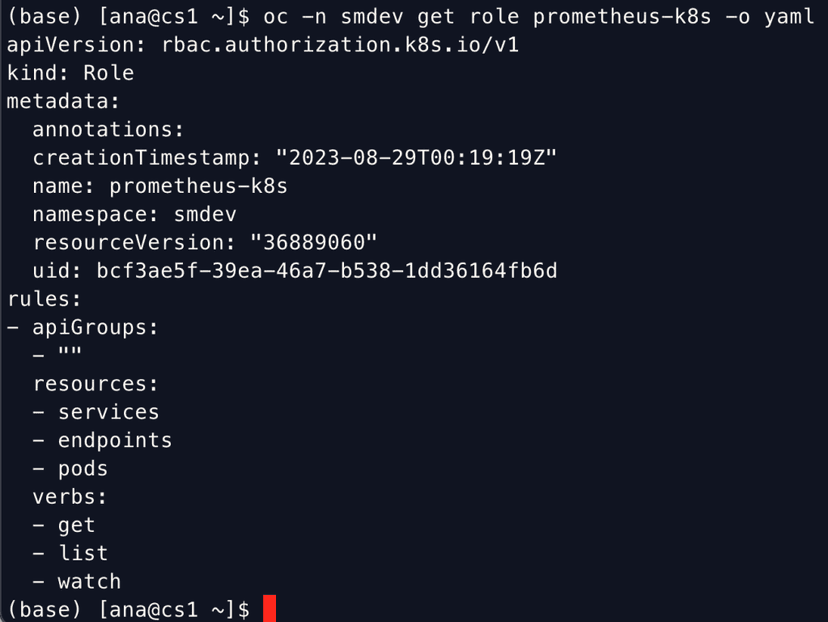Click the 'metadata:' key
The image size is (828, 622).
click(63, 101)
